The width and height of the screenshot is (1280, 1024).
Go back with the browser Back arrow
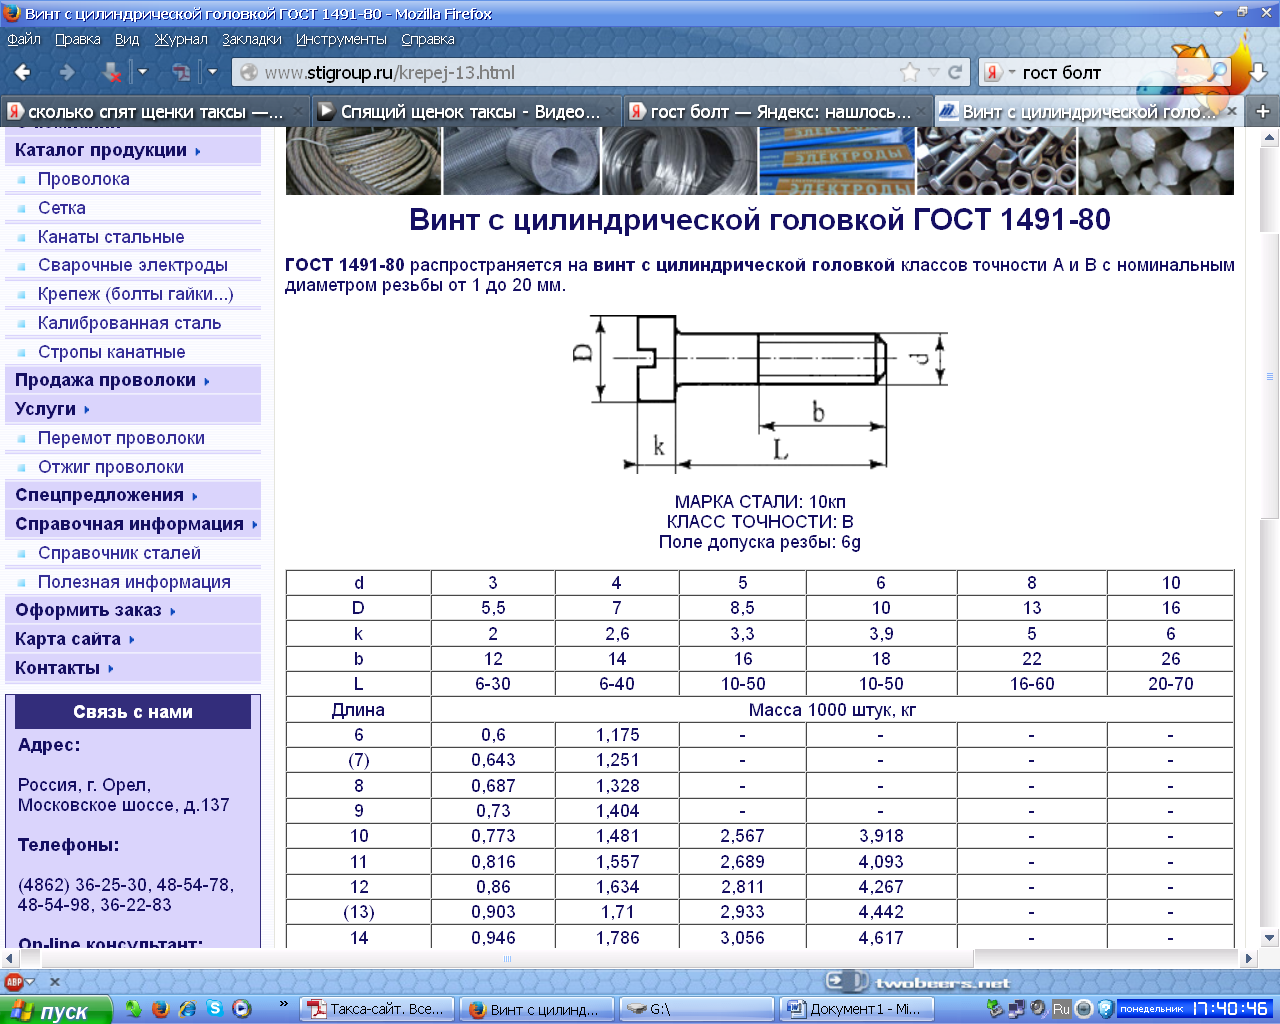click(22, 72)
